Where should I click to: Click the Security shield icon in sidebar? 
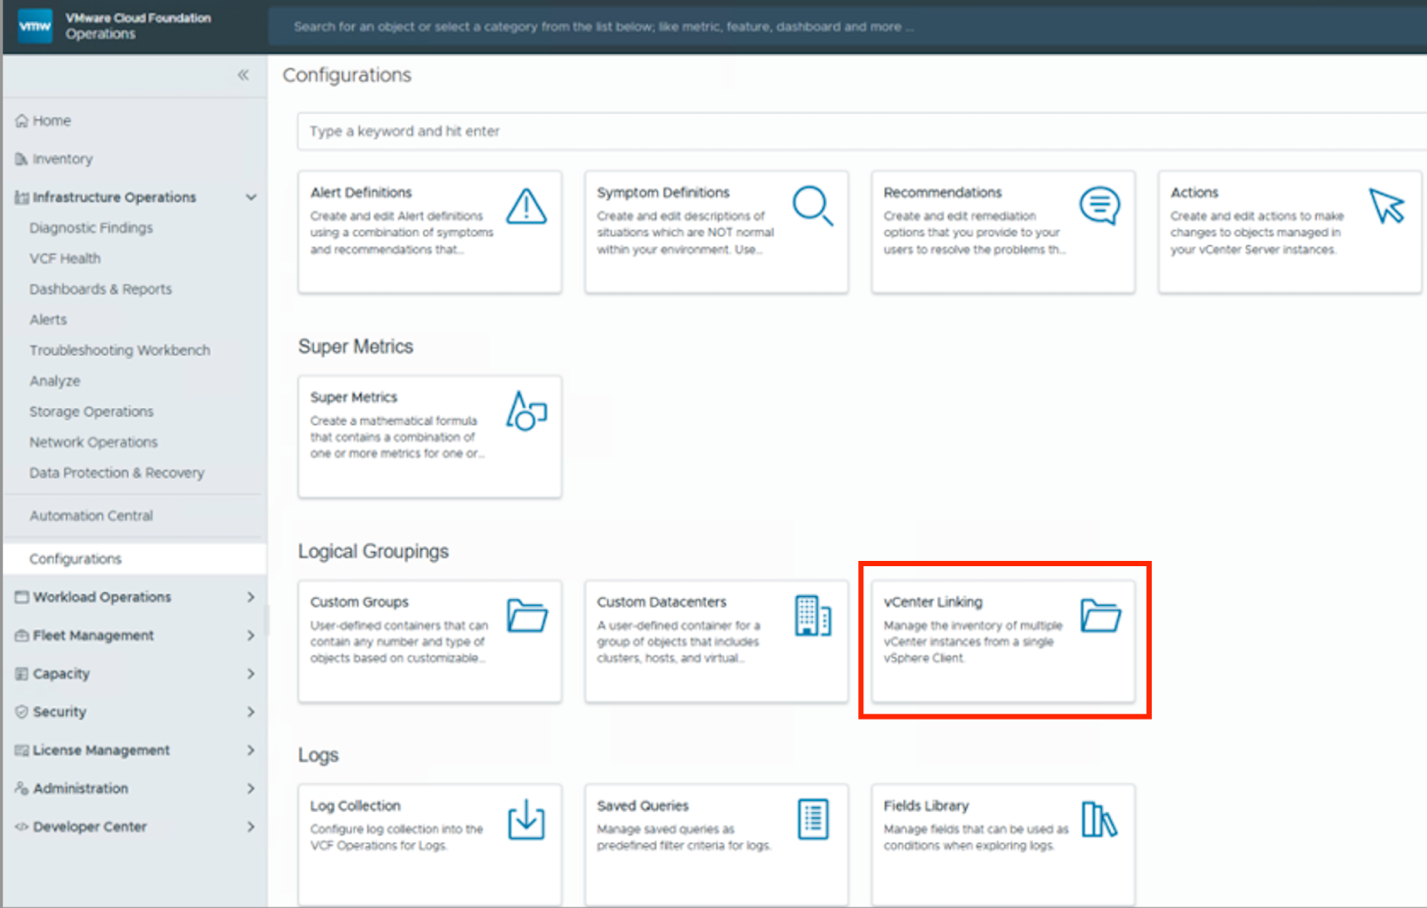(21, 712)
